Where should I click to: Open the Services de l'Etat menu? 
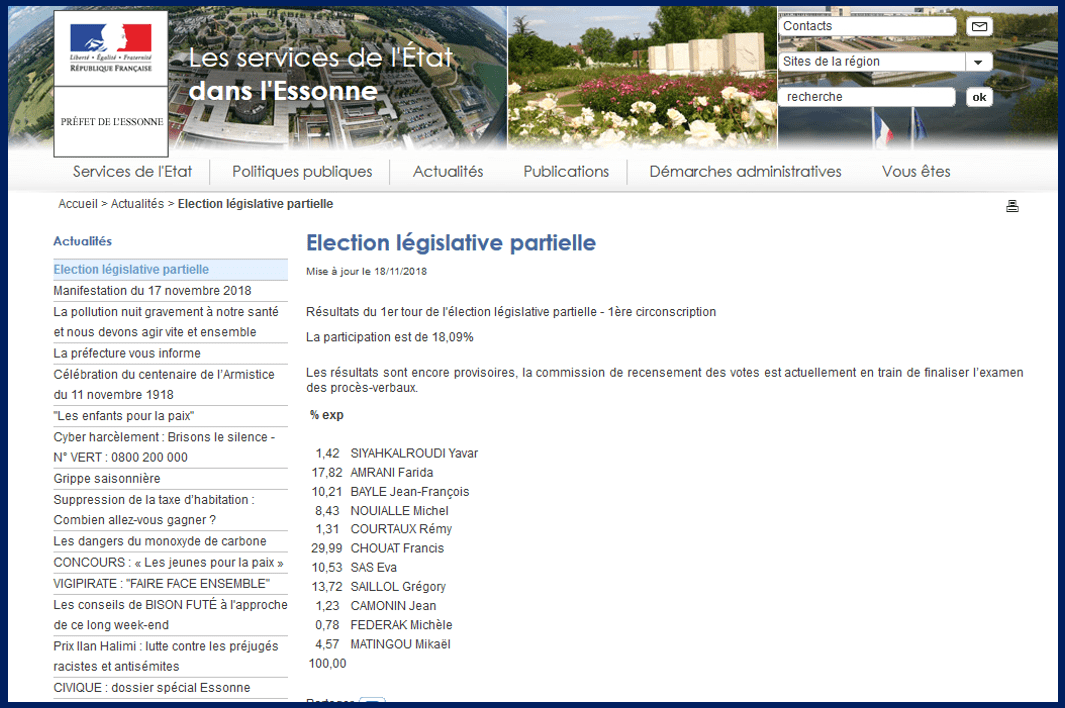tap(132, 172)
